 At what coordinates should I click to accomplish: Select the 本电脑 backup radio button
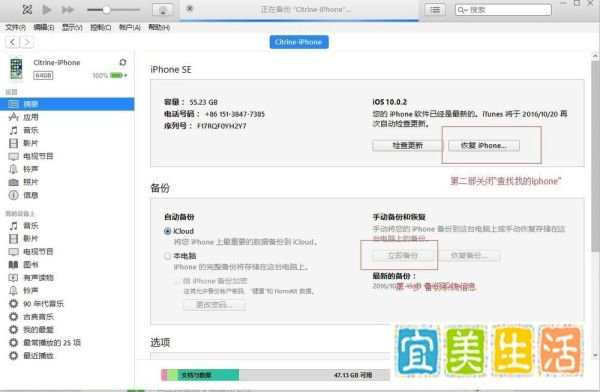(x=167, y=256)
